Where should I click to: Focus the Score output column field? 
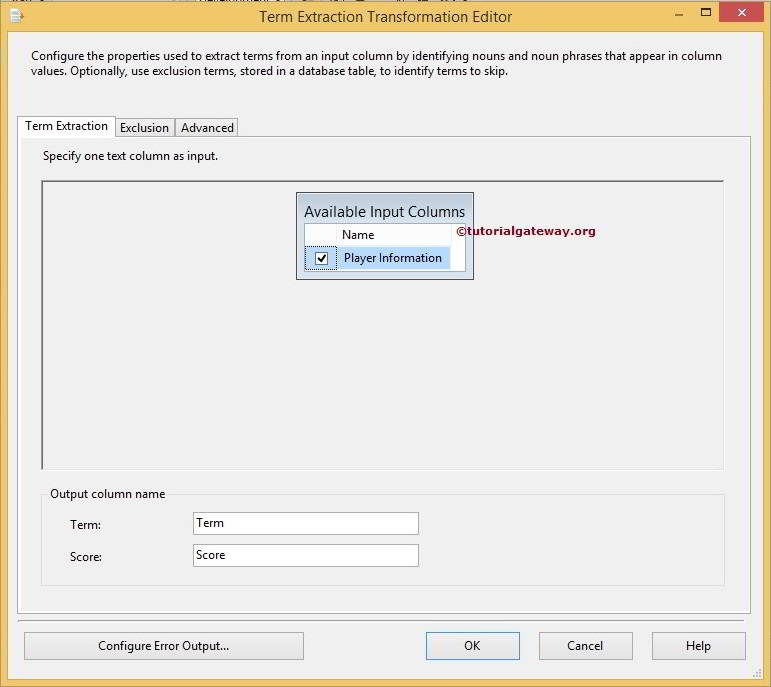coord(306,555)
